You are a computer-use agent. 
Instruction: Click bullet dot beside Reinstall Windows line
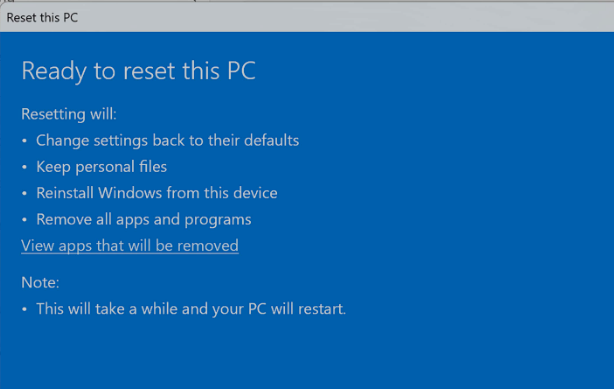[24, 193]
